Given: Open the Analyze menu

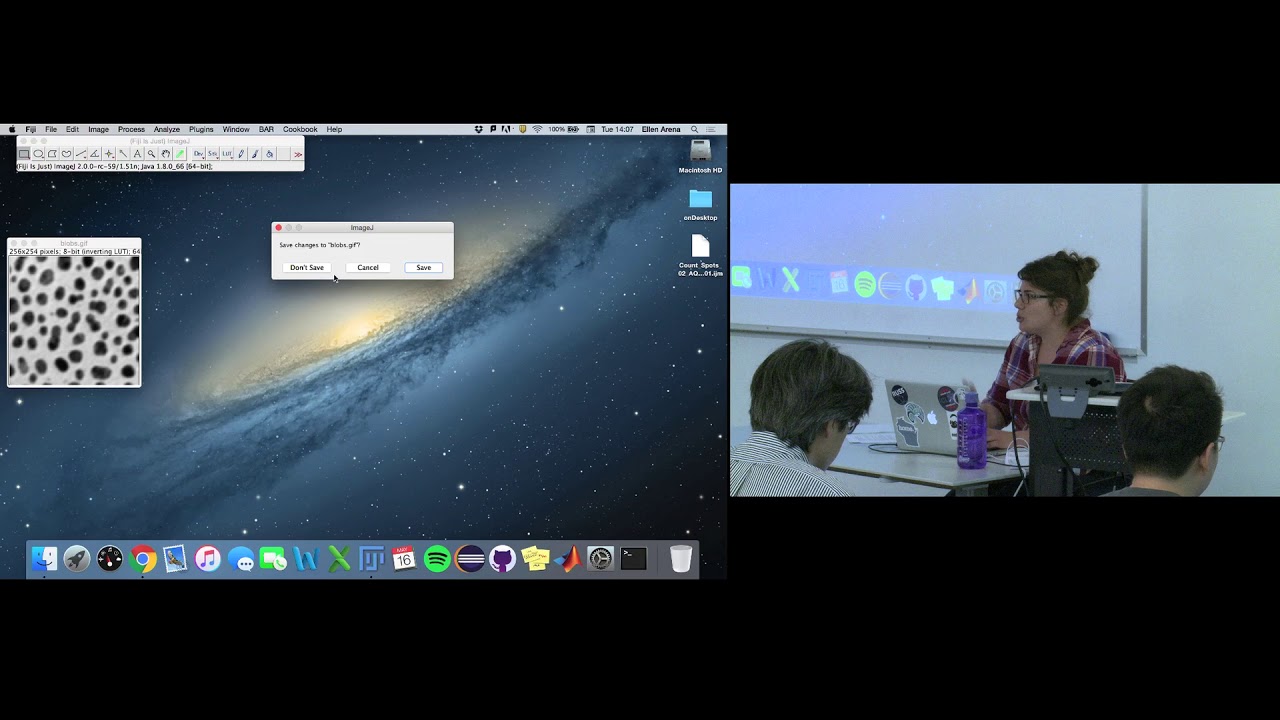Looking at the screenshot, I should (x=167, y=129).
